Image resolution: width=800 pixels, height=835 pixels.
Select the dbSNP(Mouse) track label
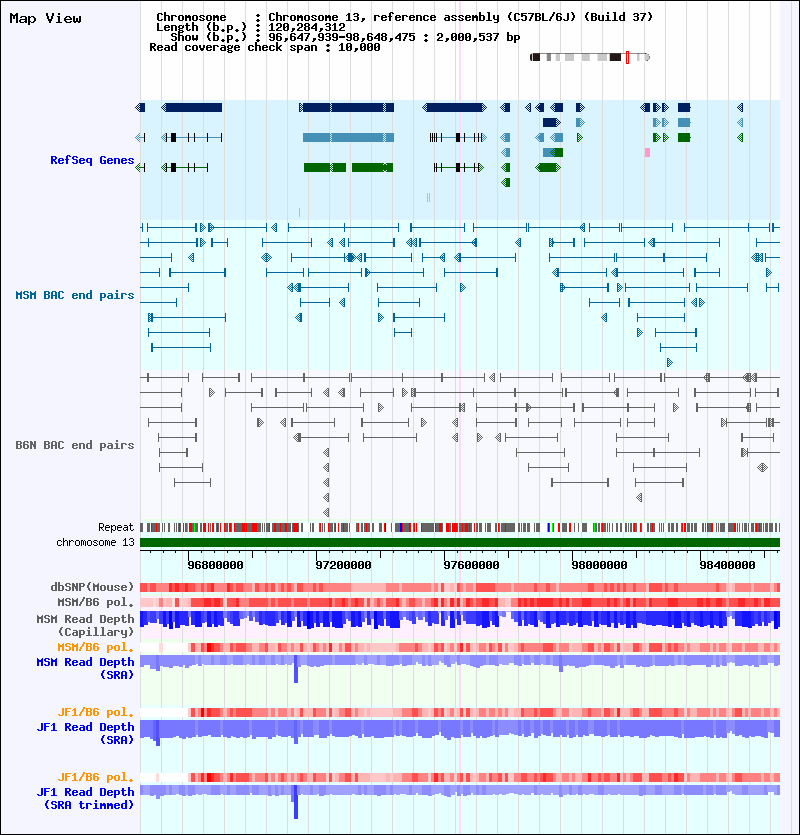click(x=92, y=587)
